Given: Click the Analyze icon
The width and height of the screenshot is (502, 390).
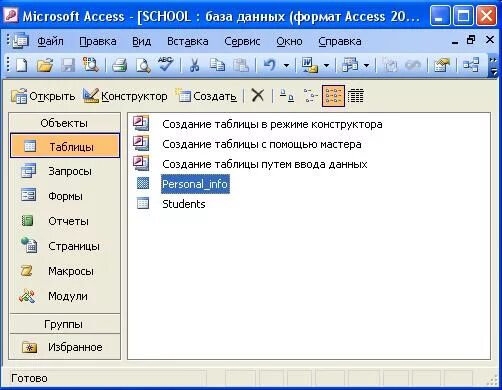Looking at the screenshot, I should pyautogui.click(x=350, y=65).
